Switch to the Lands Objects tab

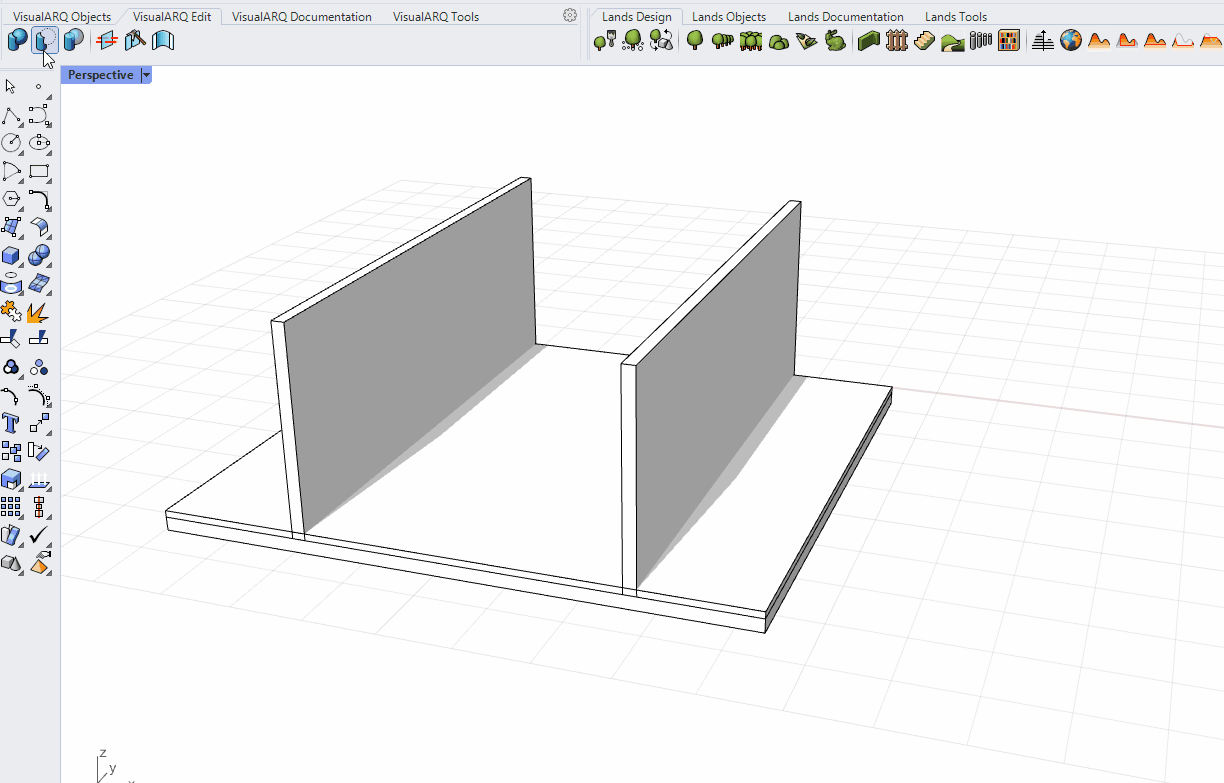click(x=729, y=17)
